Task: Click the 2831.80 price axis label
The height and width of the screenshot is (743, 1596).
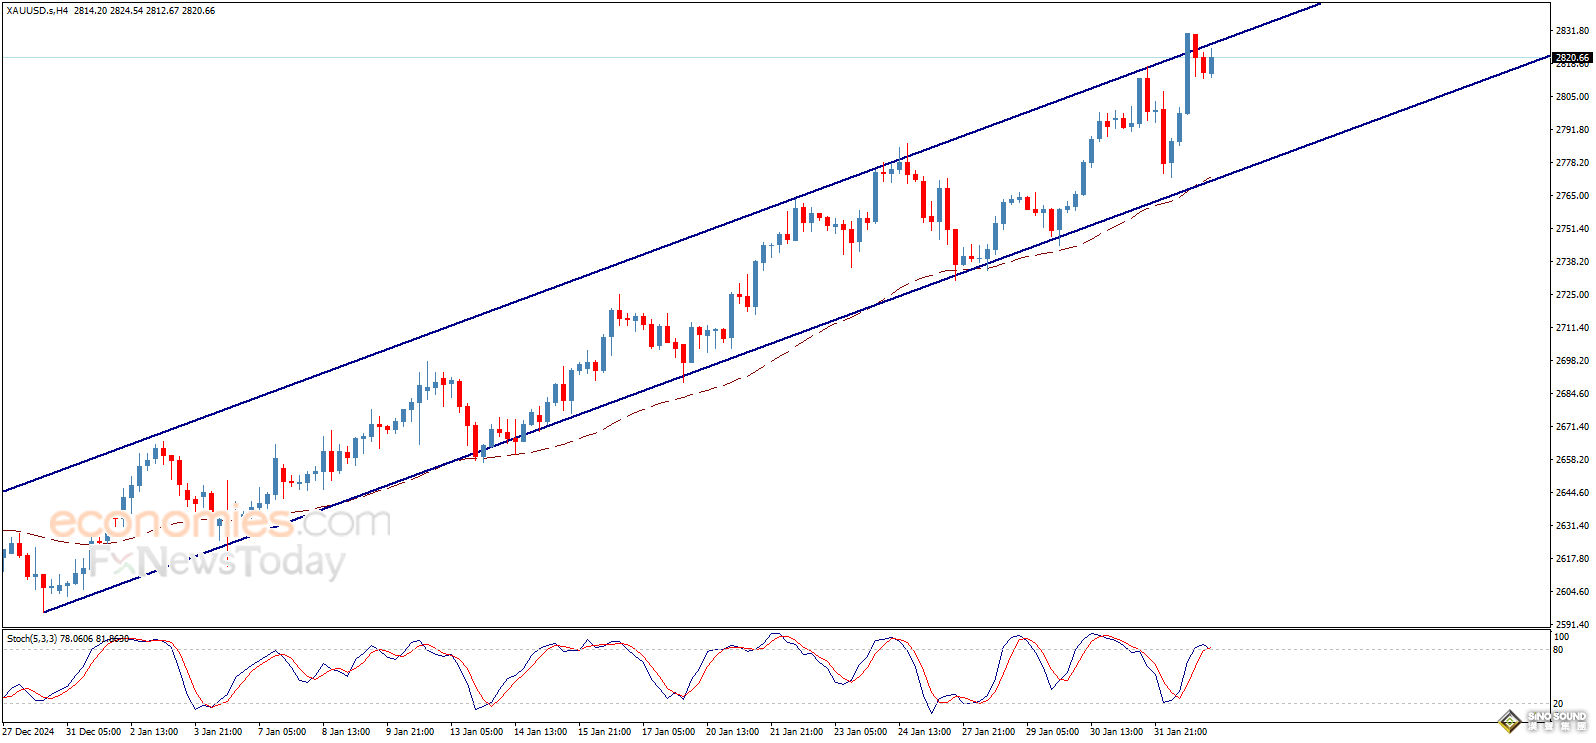Action: pos(1572,31)
